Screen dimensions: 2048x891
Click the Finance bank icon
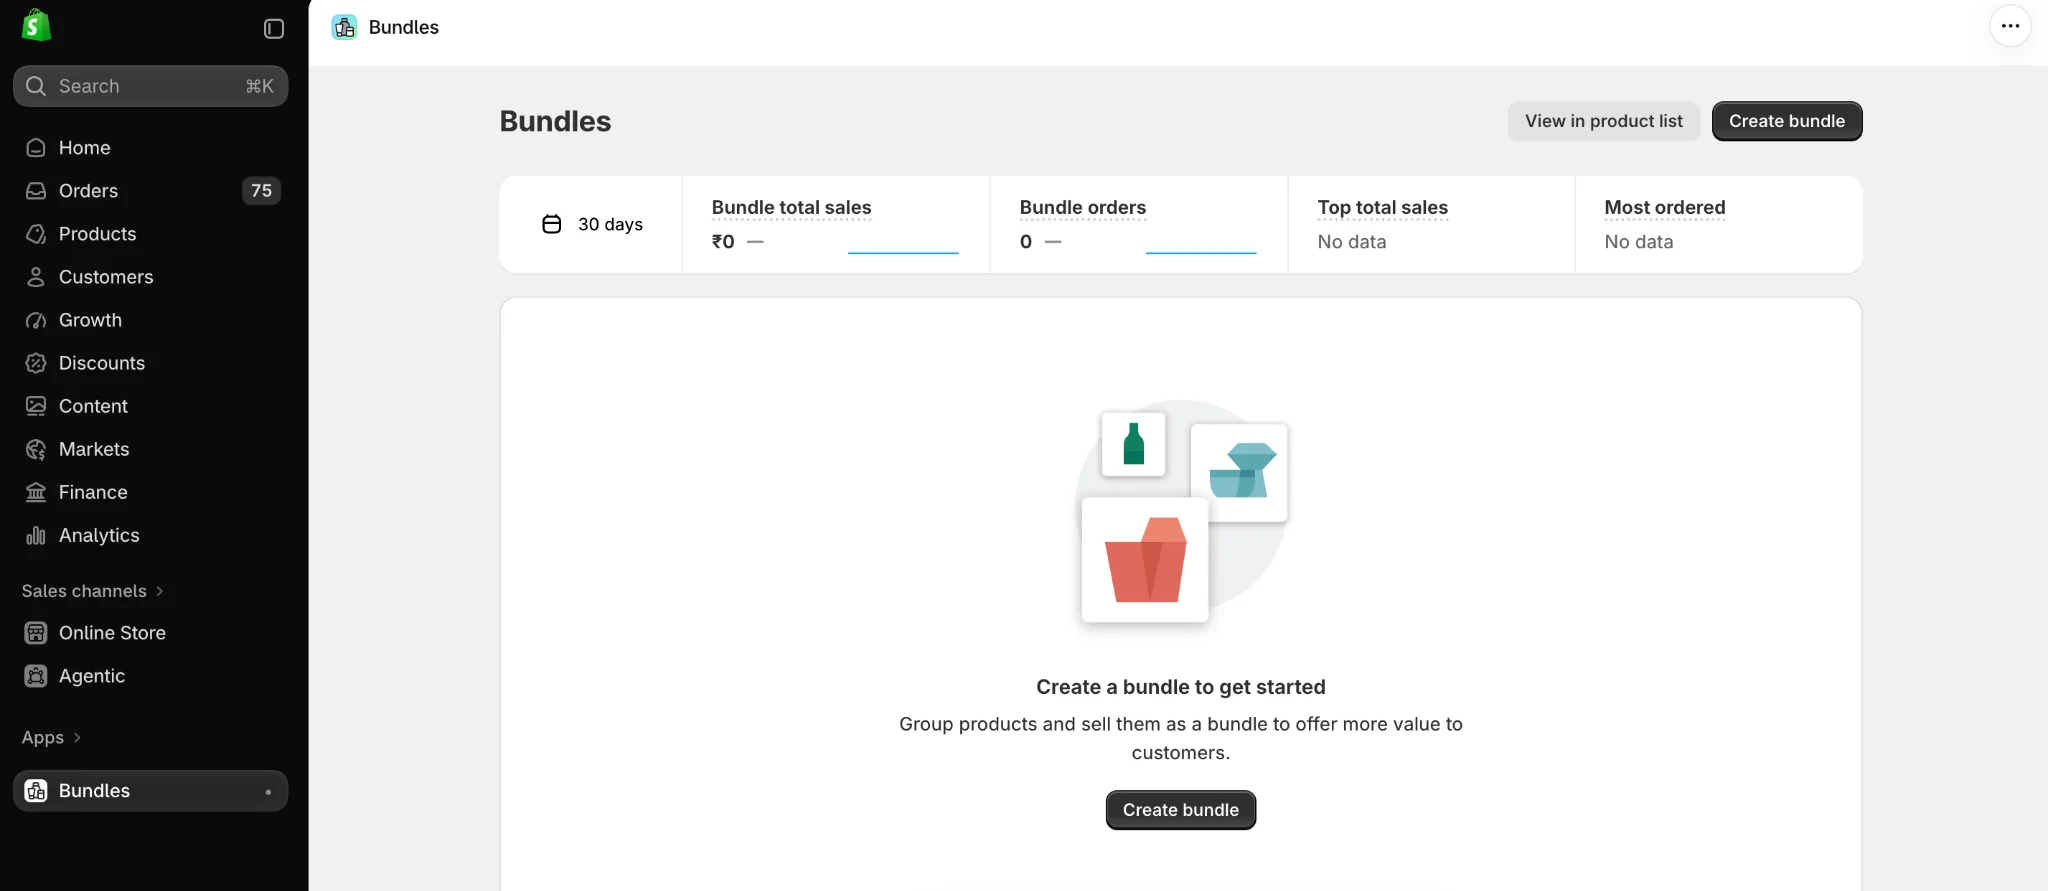[x=36, y=492]
